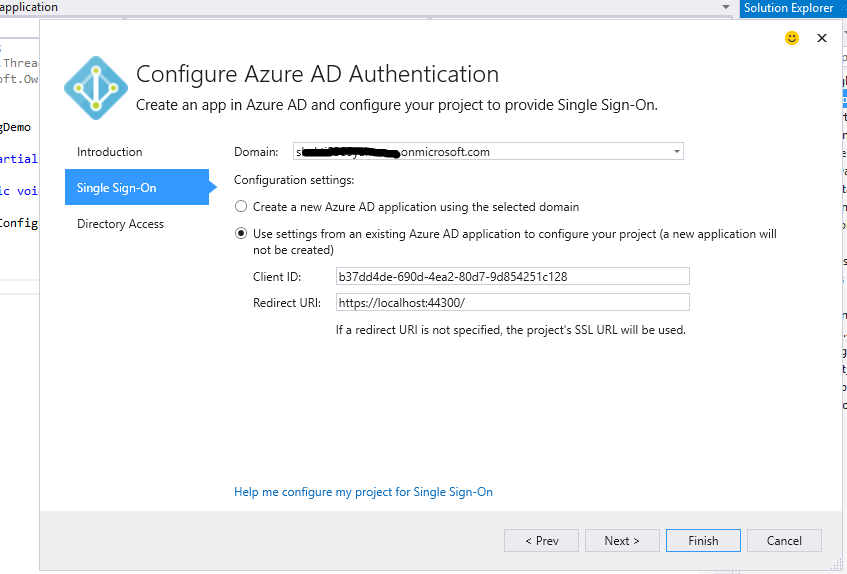Expand the Domain dropdown list

[677, 152]
